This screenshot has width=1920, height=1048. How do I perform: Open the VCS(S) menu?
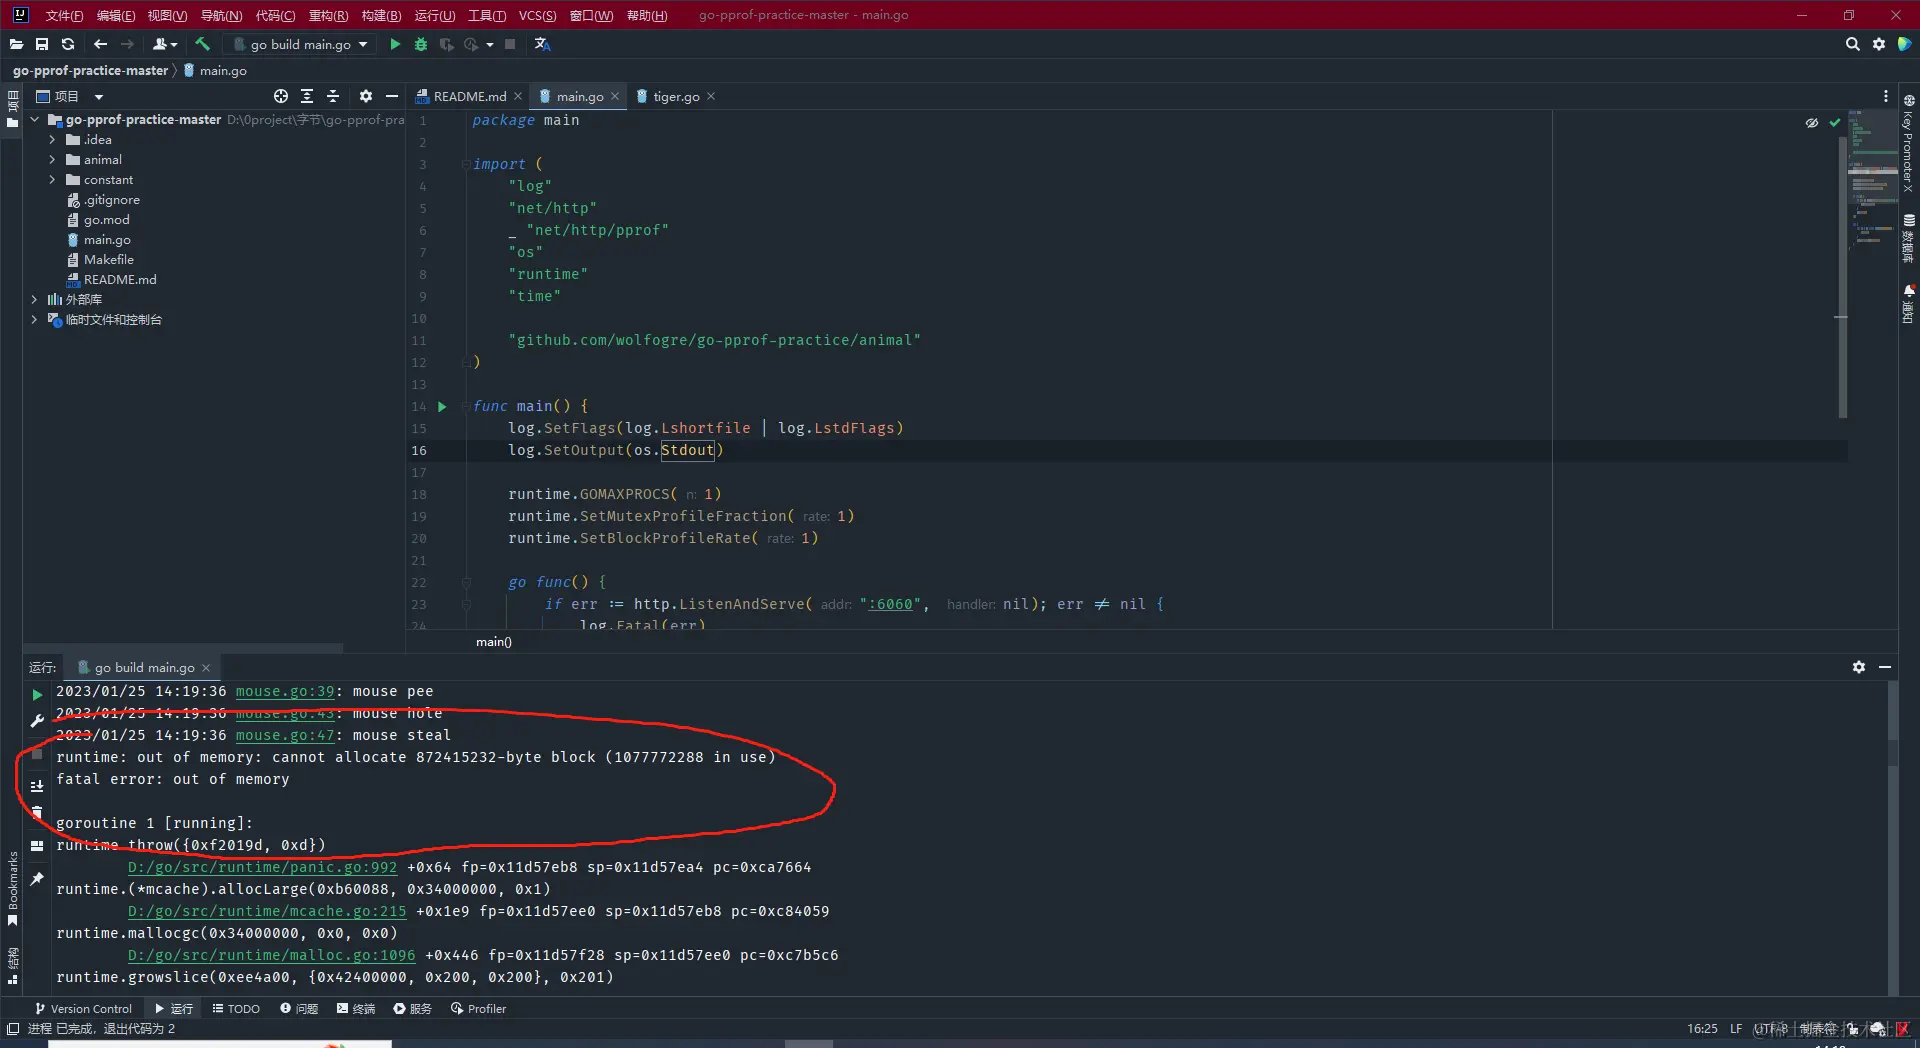pyautogui.click(x=537, y=15)
